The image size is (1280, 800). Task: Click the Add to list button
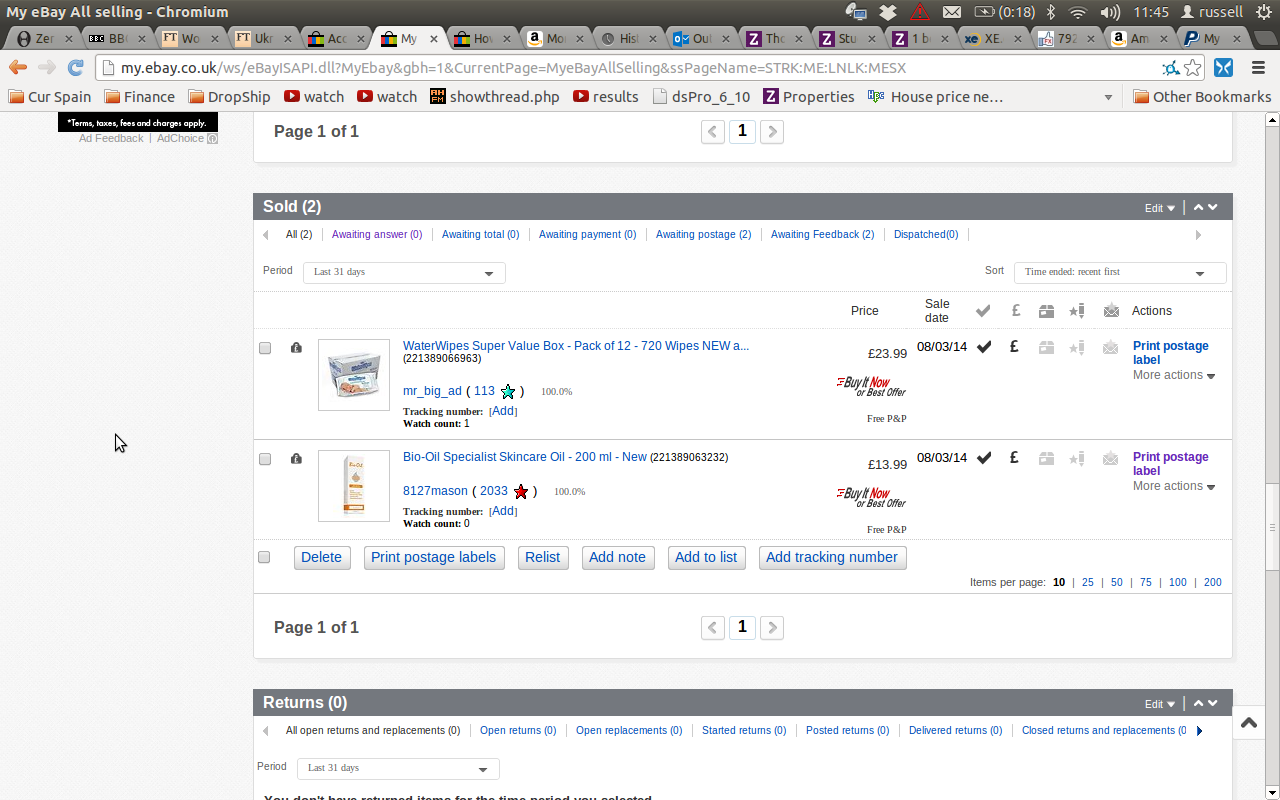coord(706,558)
